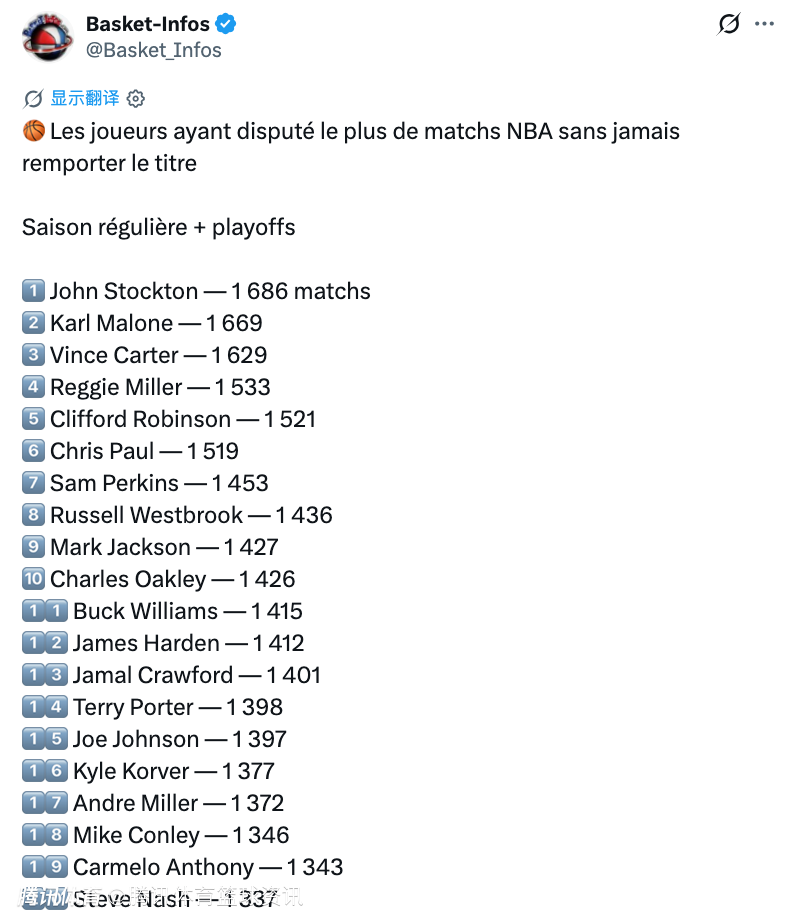Open the Basket-Infos profile avatar

tap(47, 36)
